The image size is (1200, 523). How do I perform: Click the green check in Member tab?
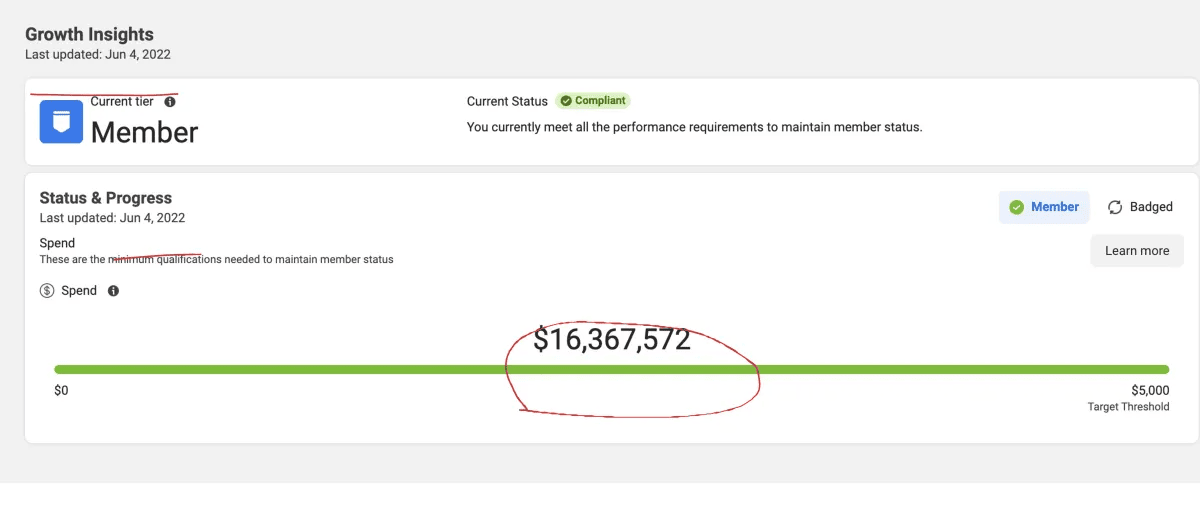(x=1017, y=207)
